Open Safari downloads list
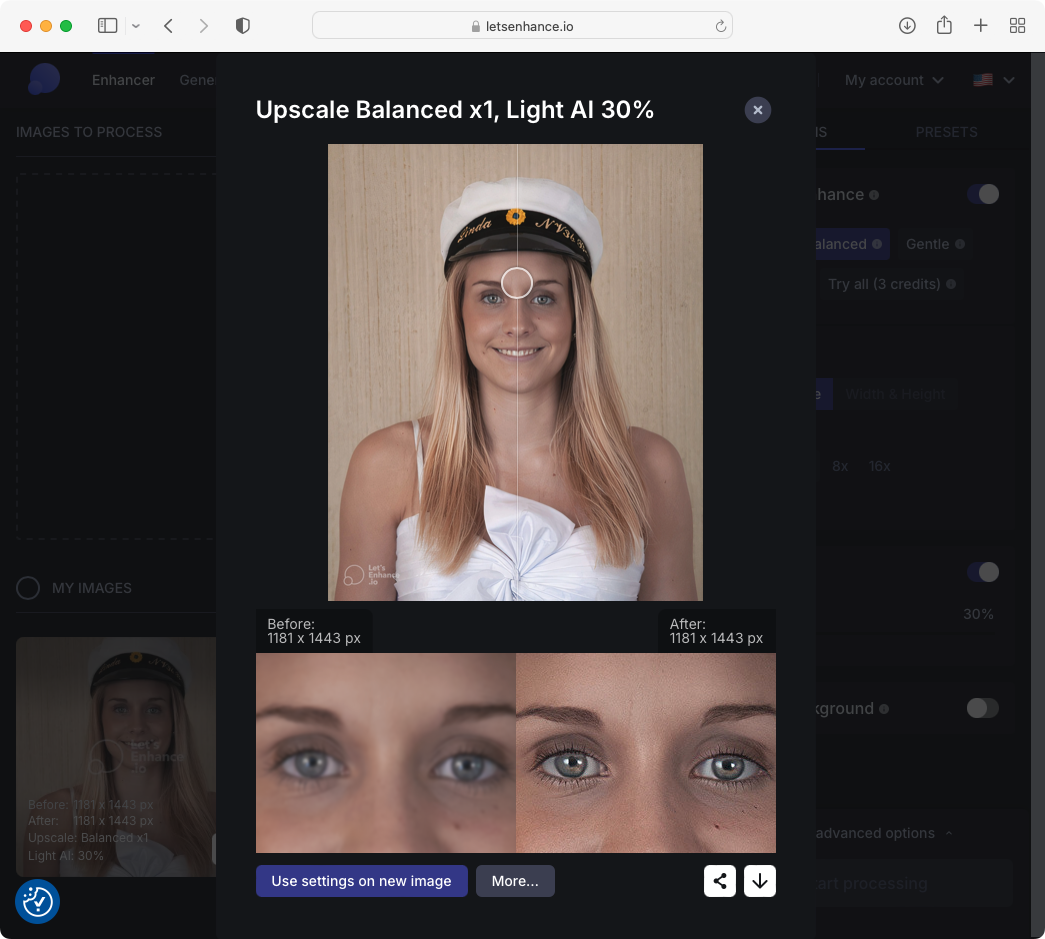This screenshot has height=939, width=1045. pos(907,26)
